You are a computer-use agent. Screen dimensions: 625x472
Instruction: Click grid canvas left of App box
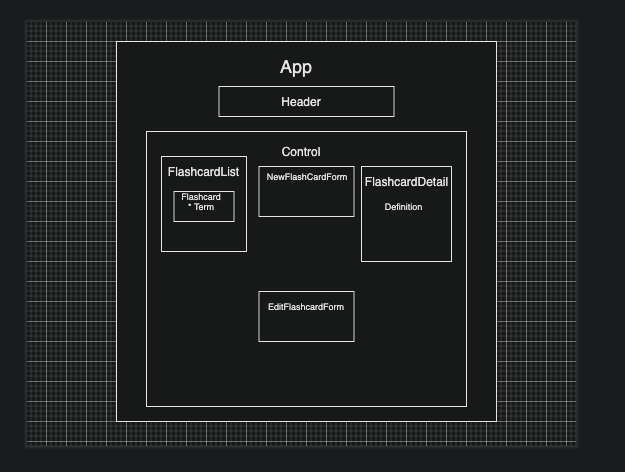(71, 231)
